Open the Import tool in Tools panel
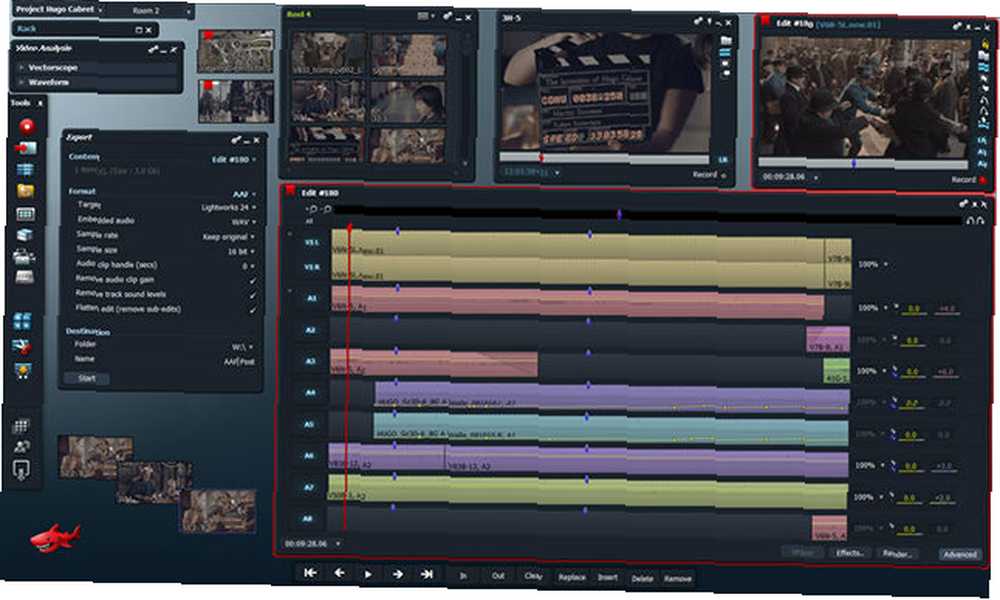The height and width of the screenshot is (600, 1000). coord(26,148)
